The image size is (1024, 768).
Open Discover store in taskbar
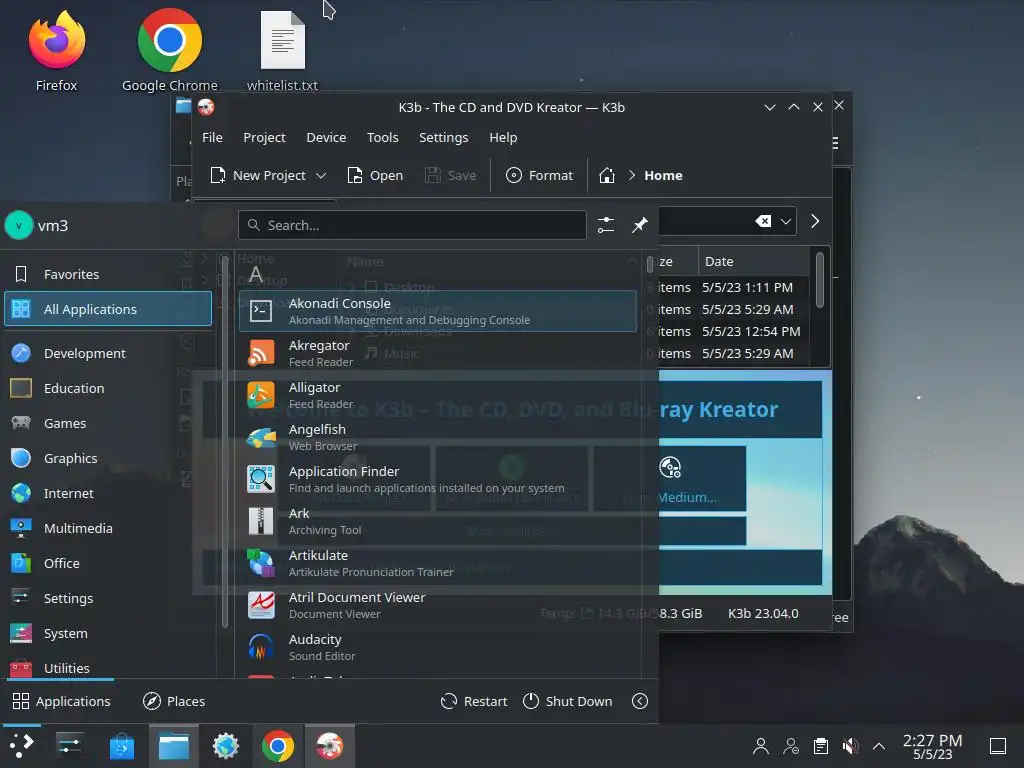121,746
